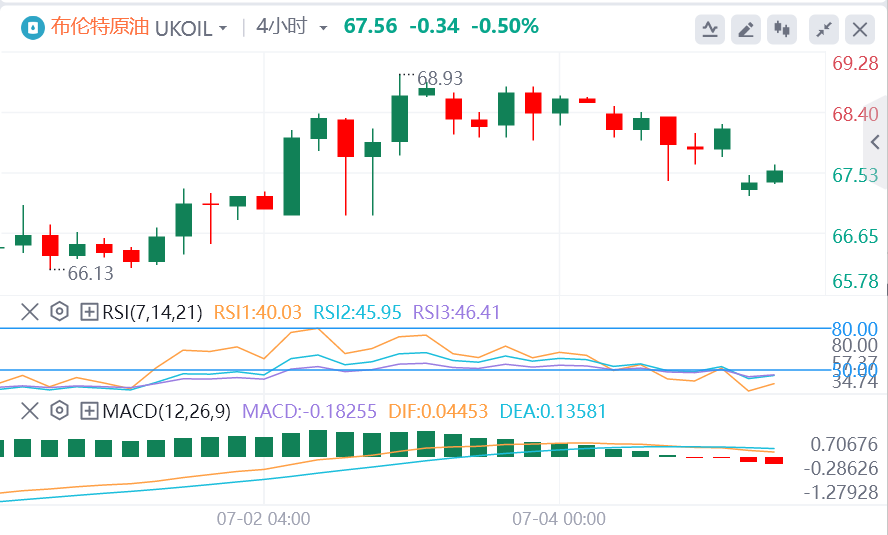Expand the RSI panel plus box
The image size is (888, 535).
(x=89, y=312)
